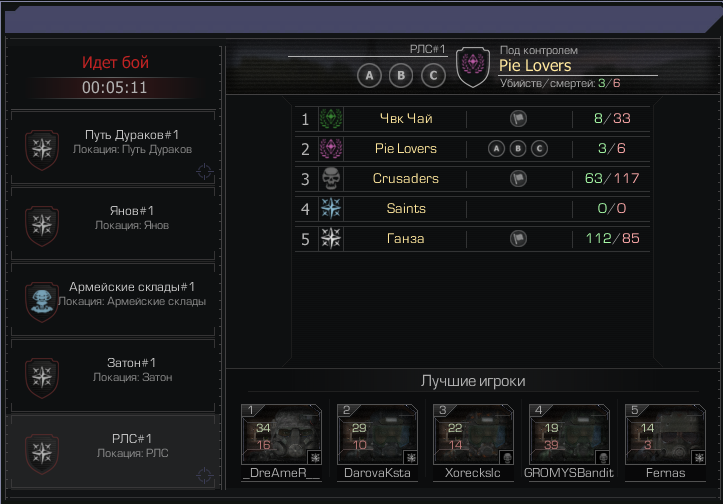Select the Путь Дураков#1 battle
The height and width of the screenshot is (504, 723).
coord(113,147)
